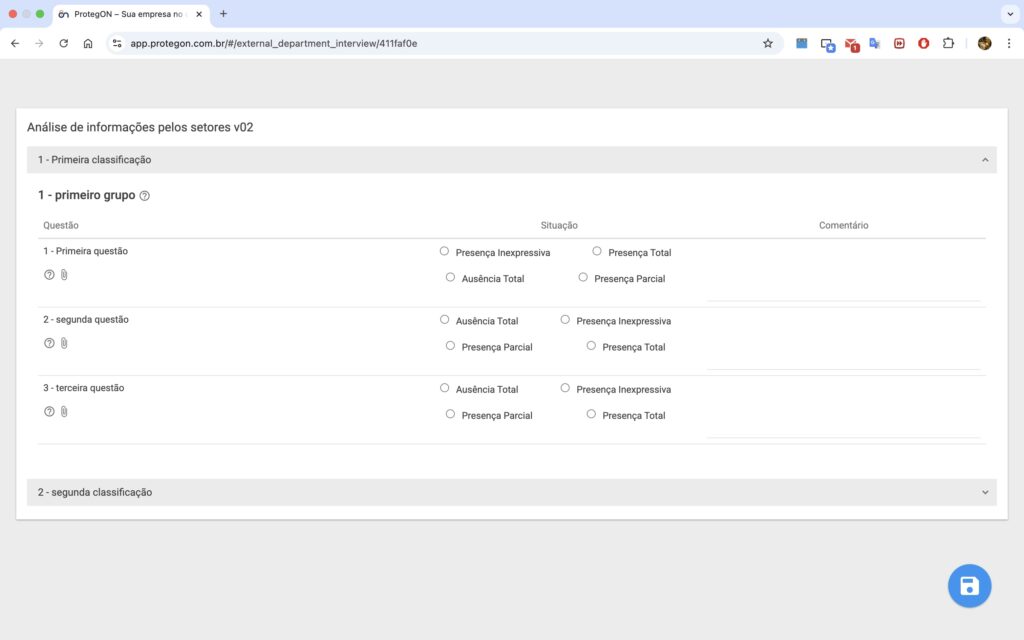Click attachment paperclip under terceira questão
The width and height of the screenshot is (1024, 640).
pyautogui.click(x=64, y=411)
